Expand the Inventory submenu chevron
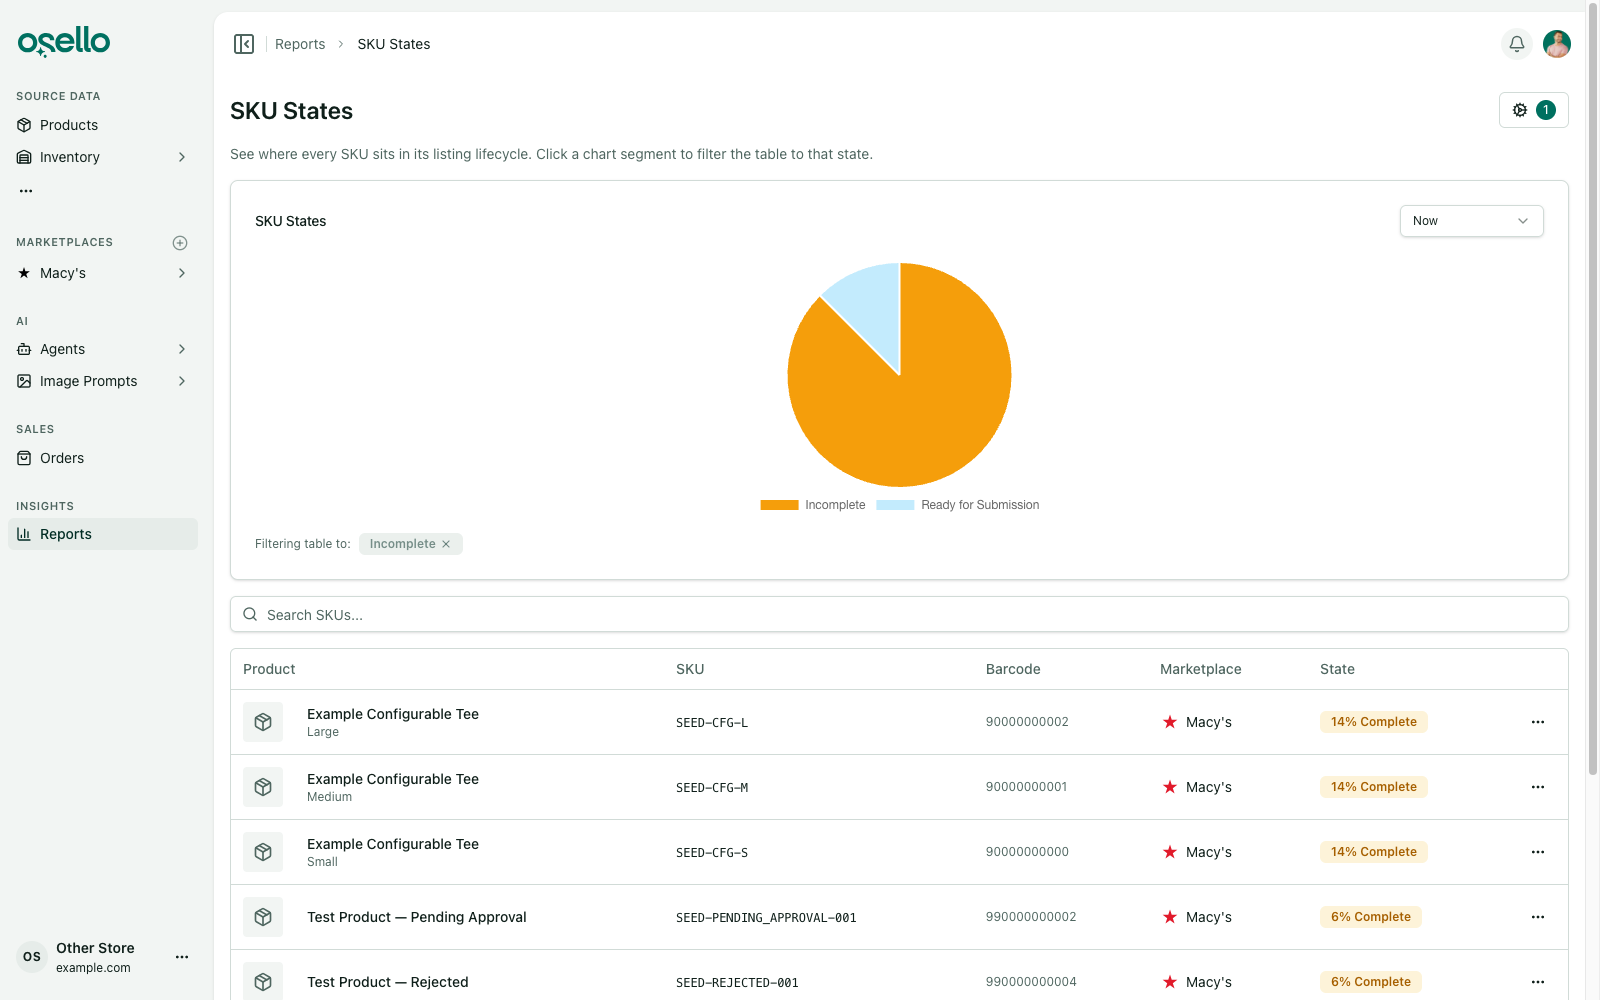1600x1000 pixels. (182, 157)
